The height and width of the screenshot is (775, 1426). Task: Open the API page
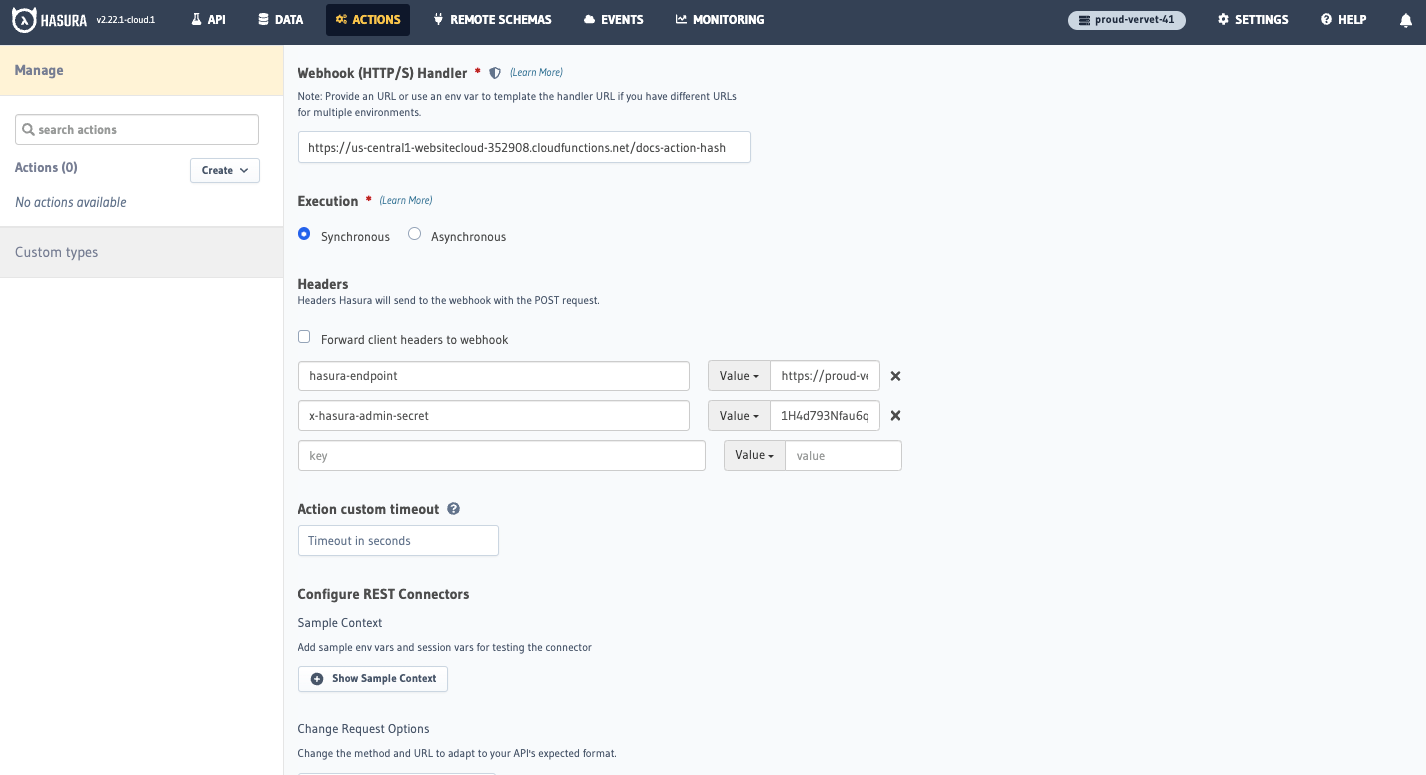click(207, 19)
